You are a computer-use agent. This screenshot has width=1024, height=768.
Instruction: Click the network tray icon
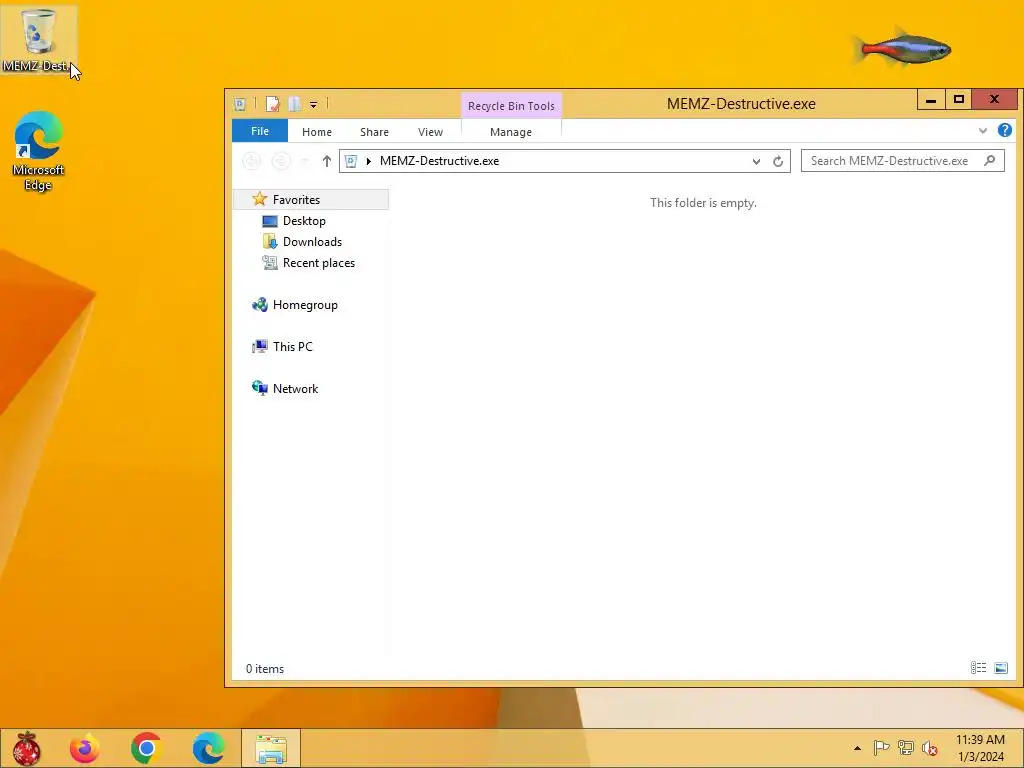click(x=906, y=748)
